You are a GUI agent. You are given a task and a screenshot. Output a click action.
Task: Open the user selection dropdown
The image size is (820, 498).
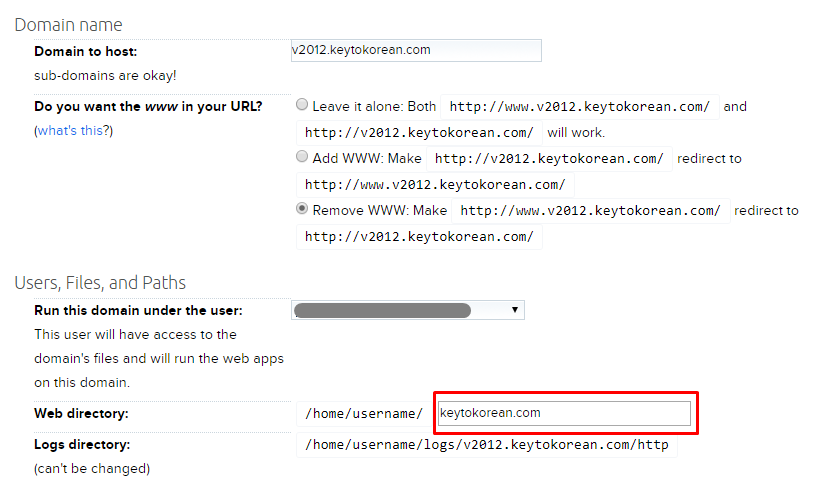click(x=408, y=310)
